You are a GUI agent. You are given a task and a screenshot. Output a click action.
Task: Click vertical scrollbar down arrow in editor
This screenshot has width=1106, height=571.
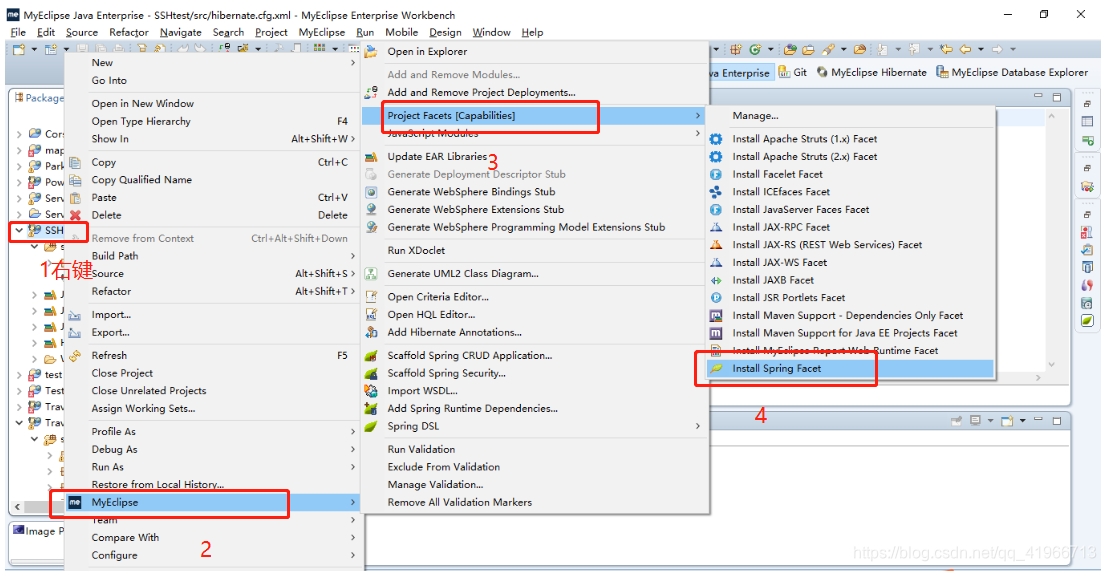[1052, 364]
